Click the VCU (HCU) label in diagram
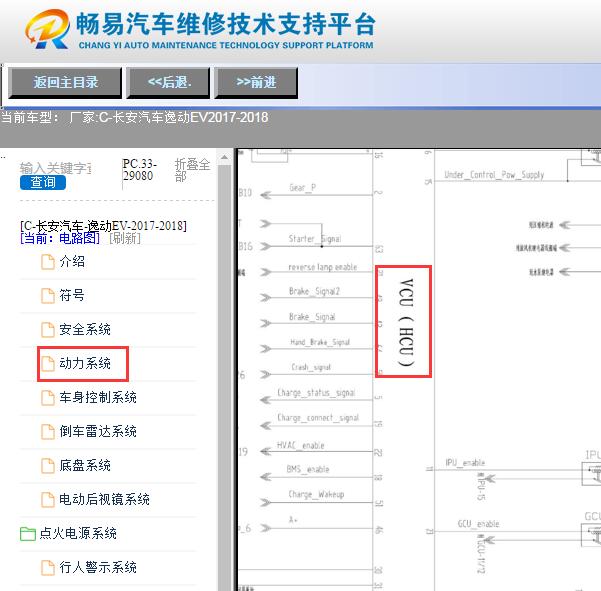601x591 pixels. click(x=406, y=322)
